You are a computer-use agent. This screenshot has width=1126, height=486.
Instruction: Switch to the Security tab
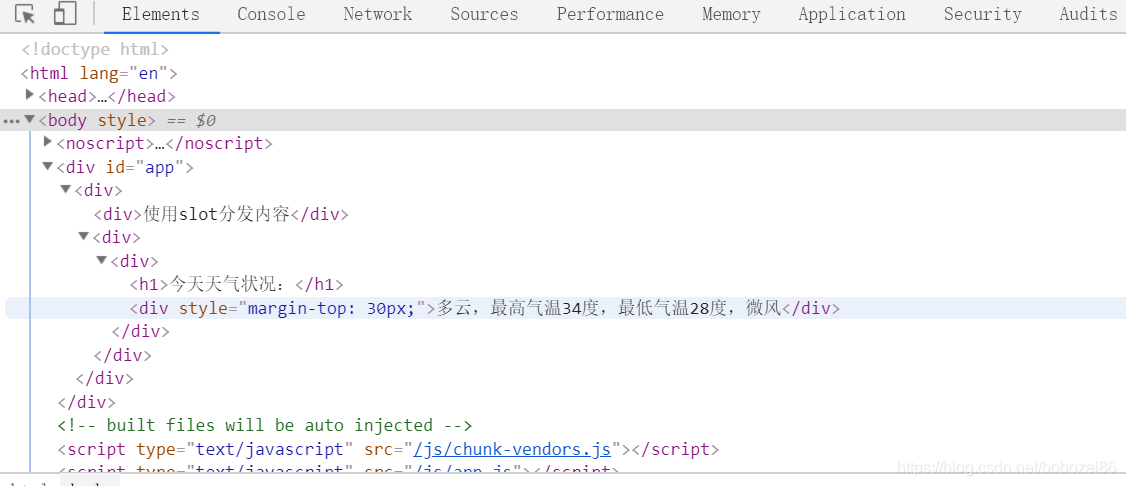tap(982, 14)
